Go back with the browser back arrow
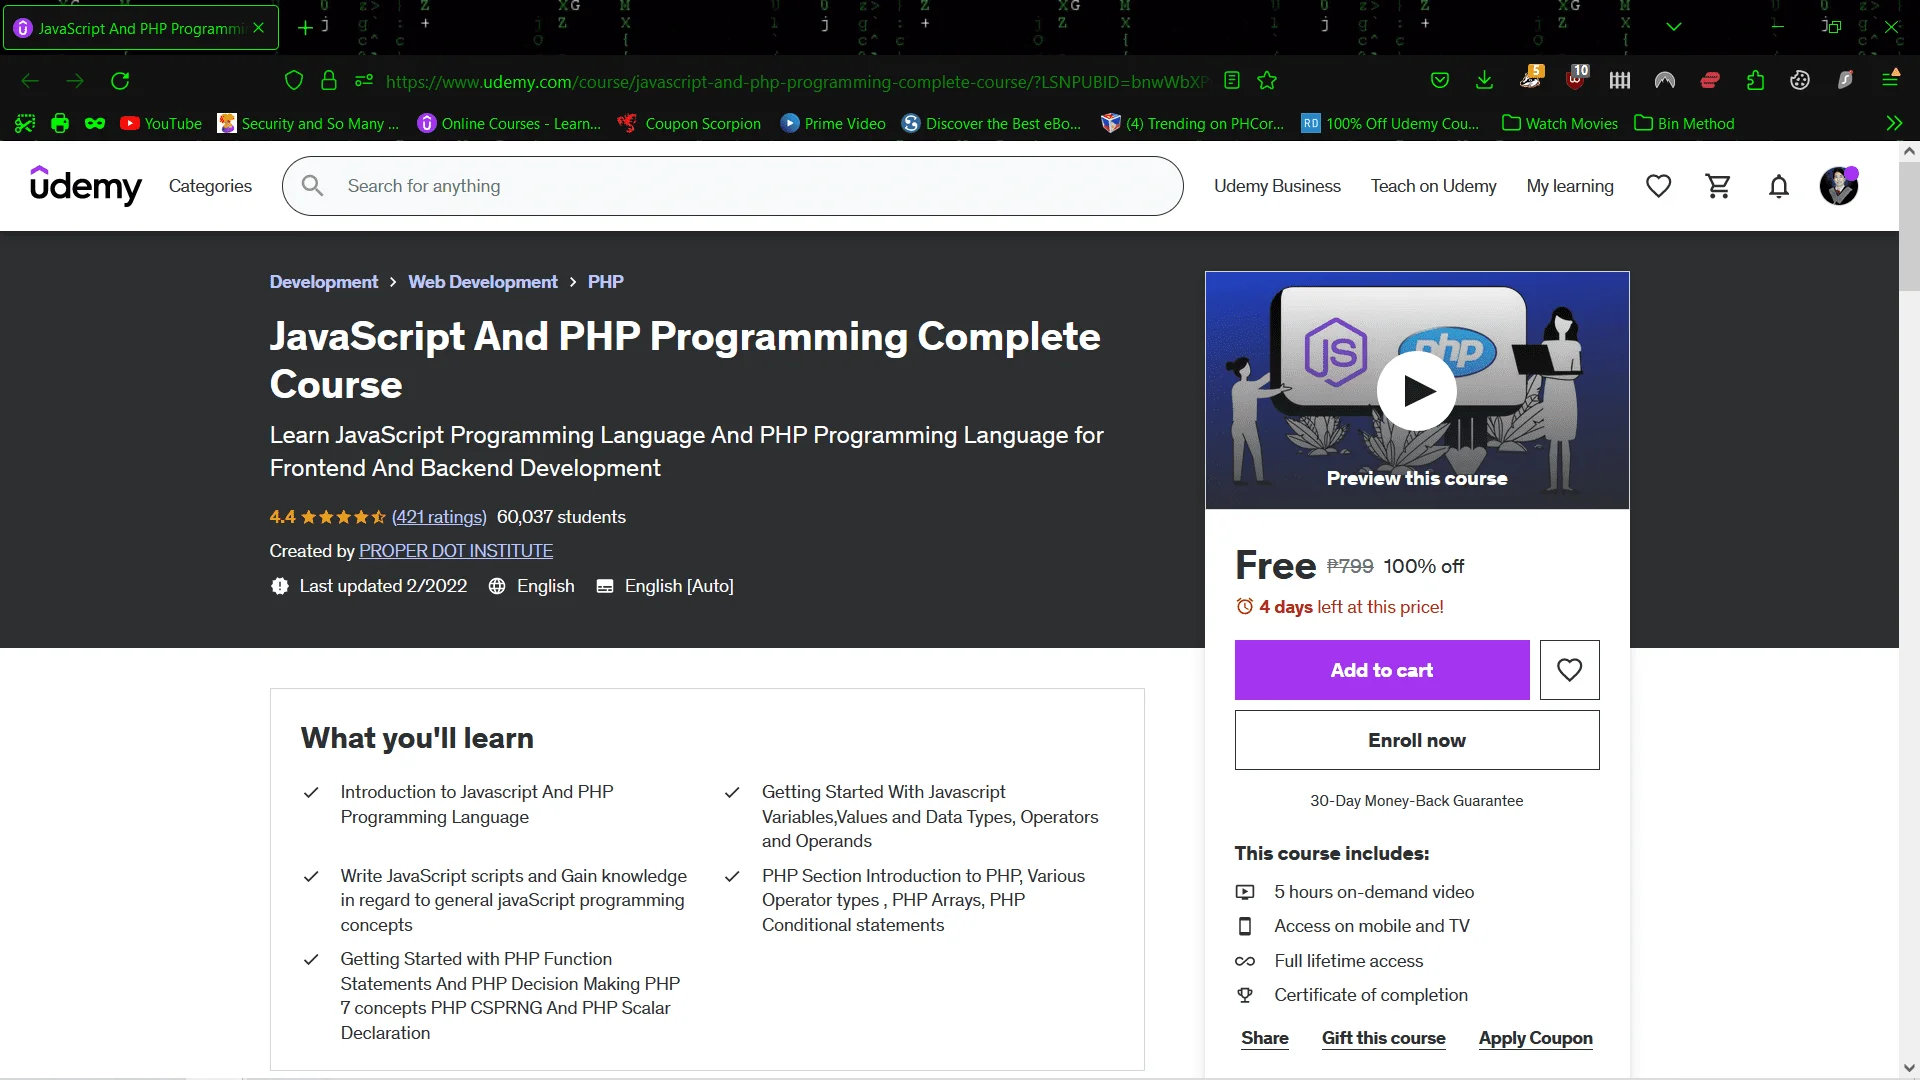Viewport: 1920px width, 1080px height. pyautogui.click(x=30, y=81)
